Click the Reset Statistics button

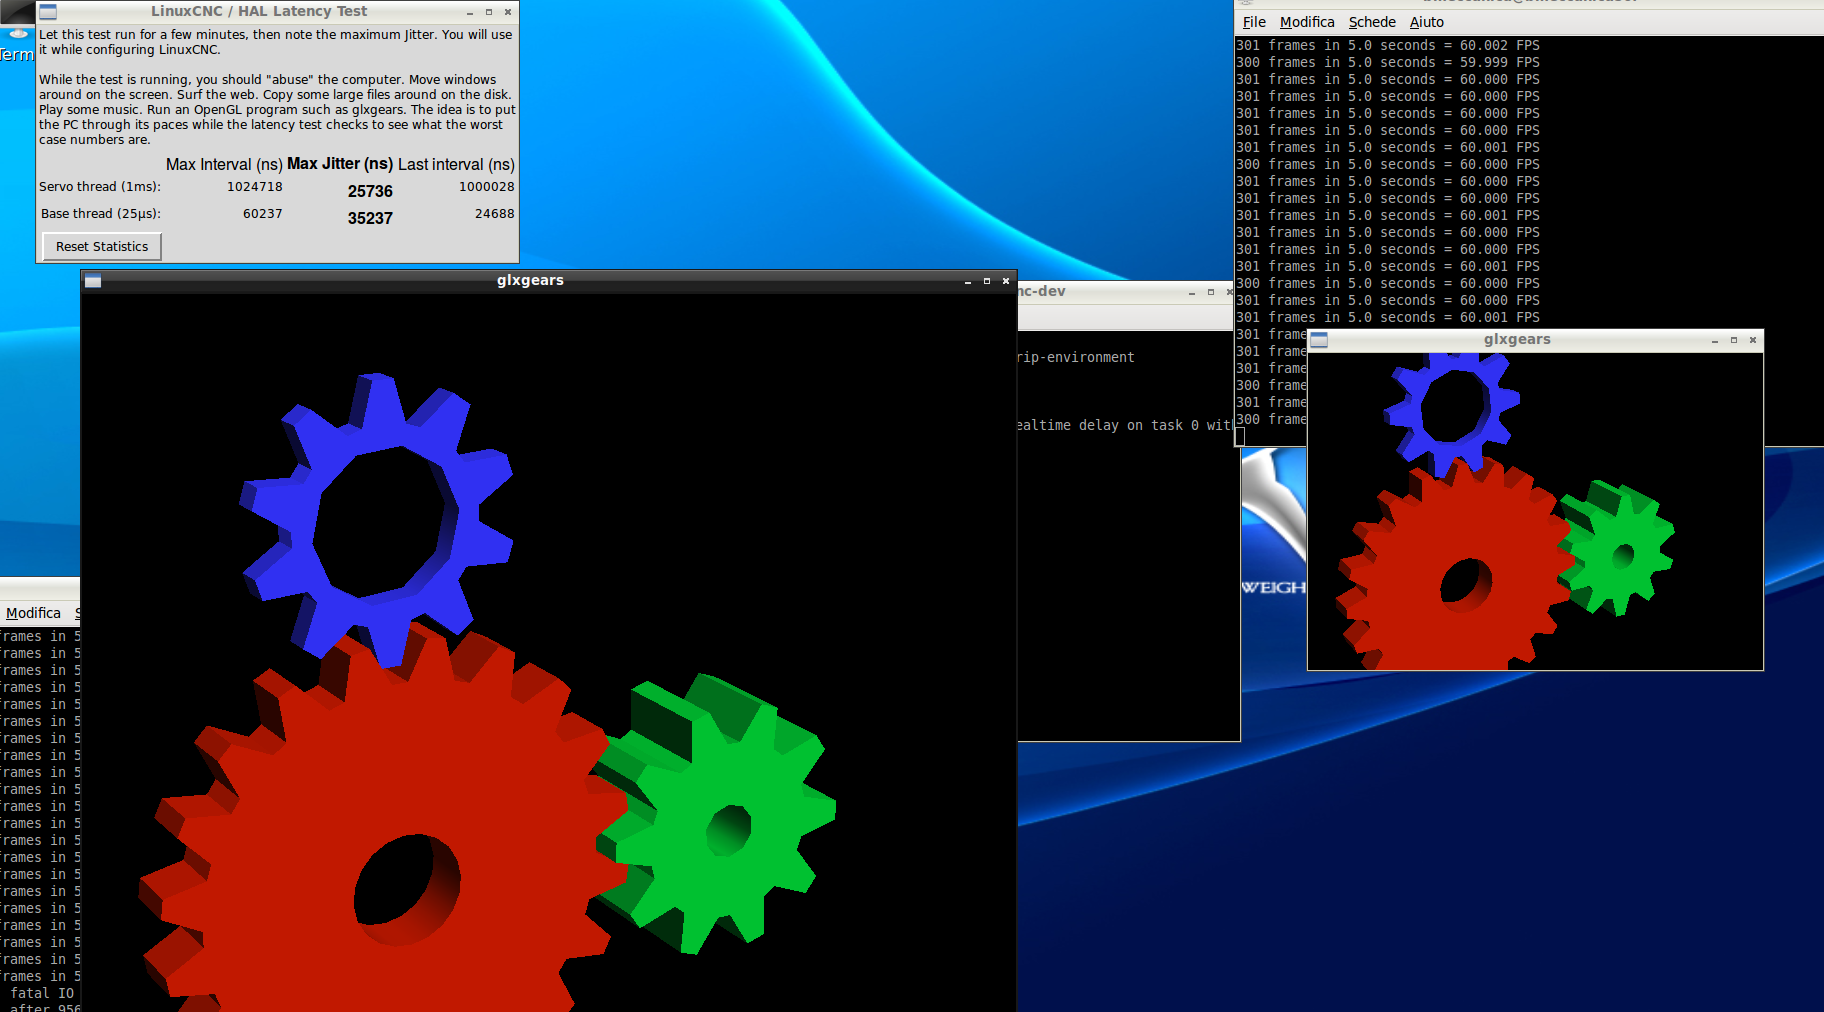tap(102, 246)
